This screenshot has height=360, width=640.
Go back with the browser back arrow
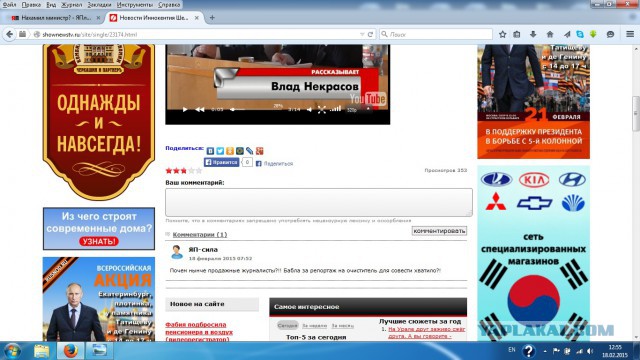pyautogui.click(x=9, y=34)
